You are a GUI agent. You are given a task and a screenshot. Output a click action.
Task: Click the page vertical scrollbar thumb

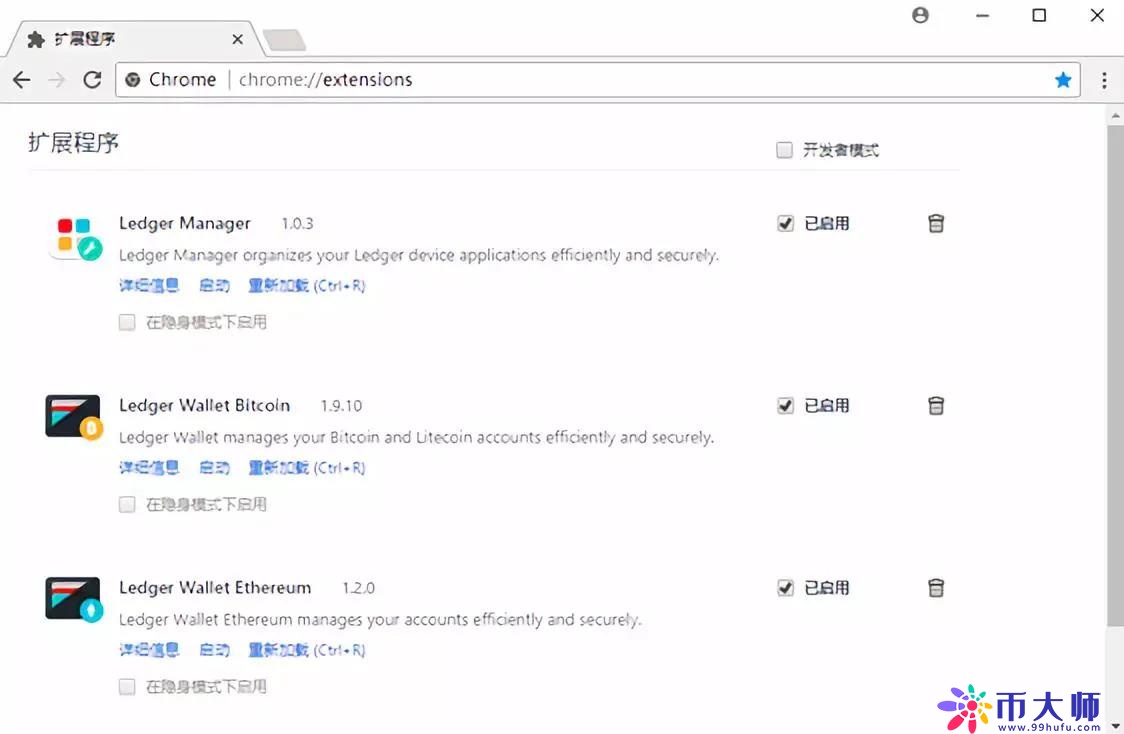[x=1115, y=376]
